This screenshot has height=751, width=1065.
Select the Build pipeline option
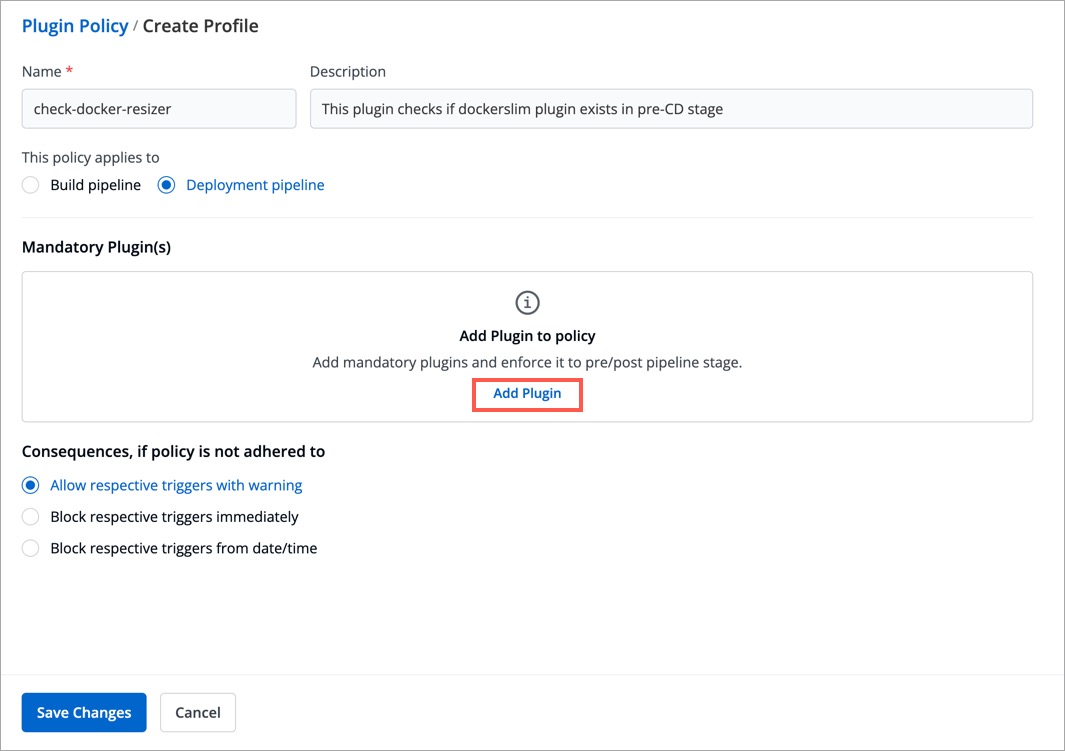point(30,185)
